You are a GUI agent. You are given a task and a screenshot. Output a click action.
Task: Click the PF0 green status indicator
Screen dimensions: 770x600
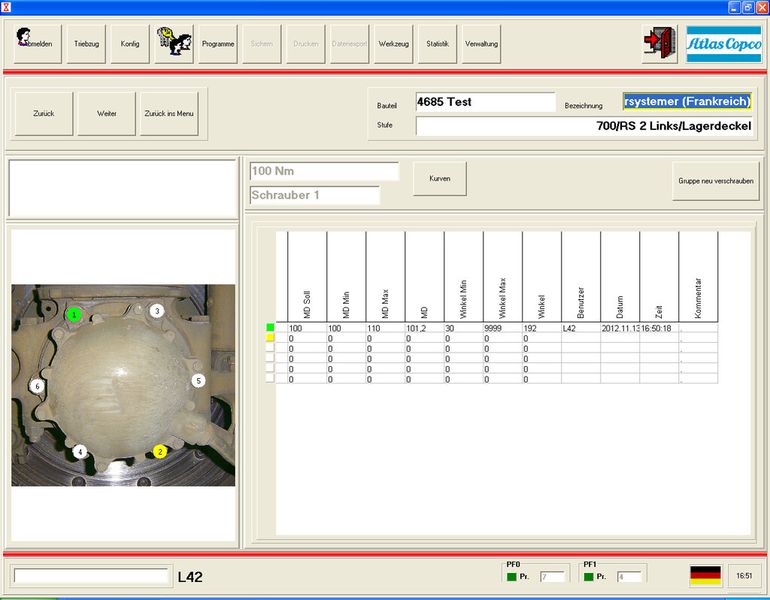[512, 577]
